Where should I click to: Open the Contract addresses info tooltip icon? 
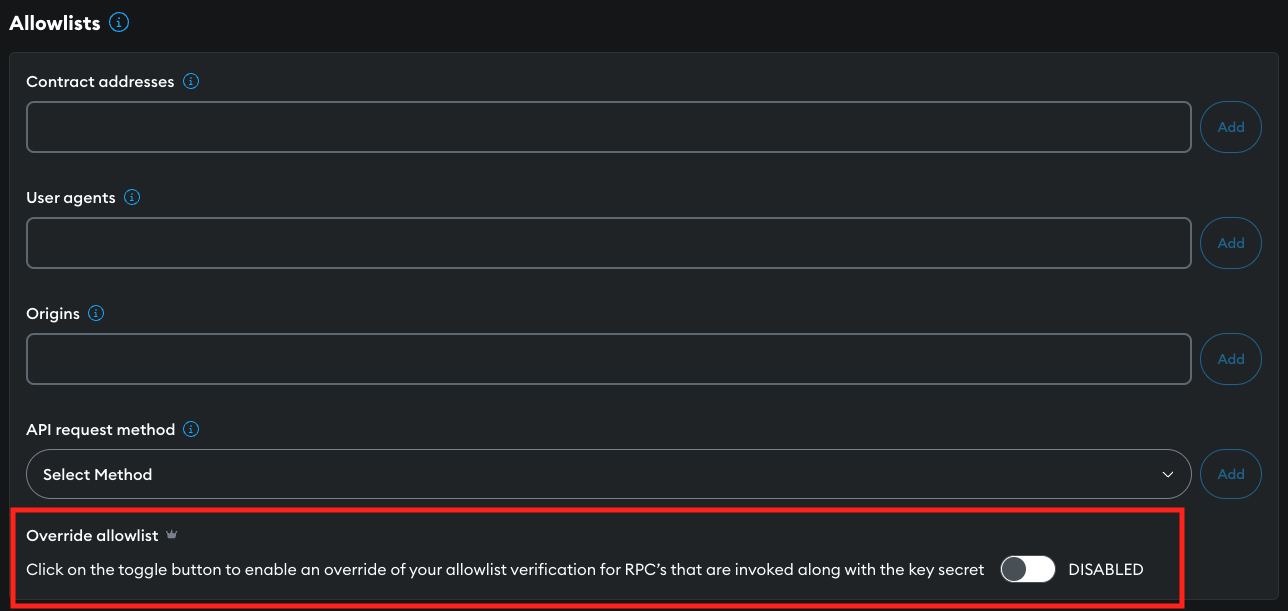pyautogui.click(x=191, y=81)
